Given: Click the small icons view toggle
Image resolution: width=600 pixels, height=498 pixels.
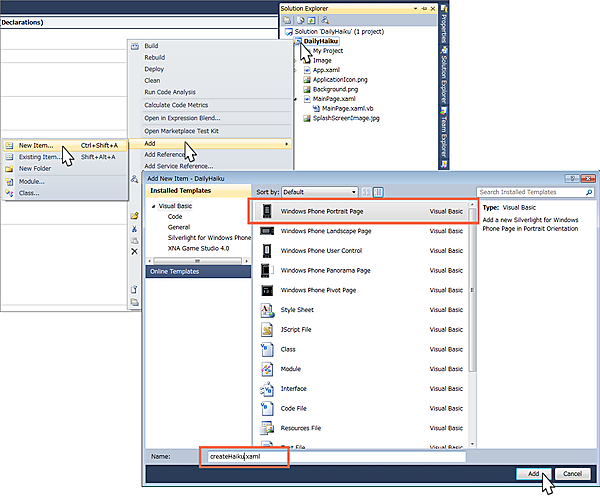Looking at the screenshot, I should pos(366,191).
